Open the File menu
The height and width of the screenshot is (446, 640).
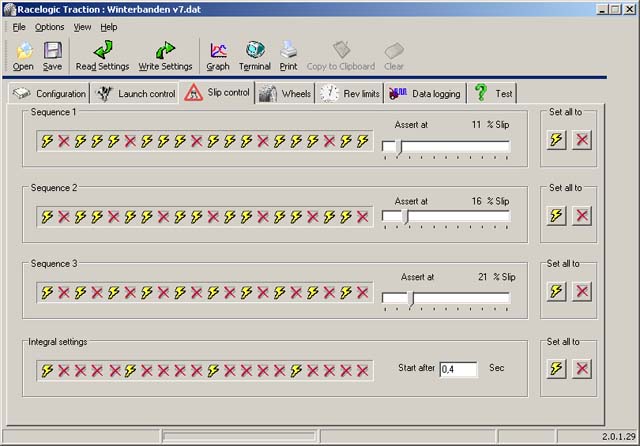click(x=19, y=27)
